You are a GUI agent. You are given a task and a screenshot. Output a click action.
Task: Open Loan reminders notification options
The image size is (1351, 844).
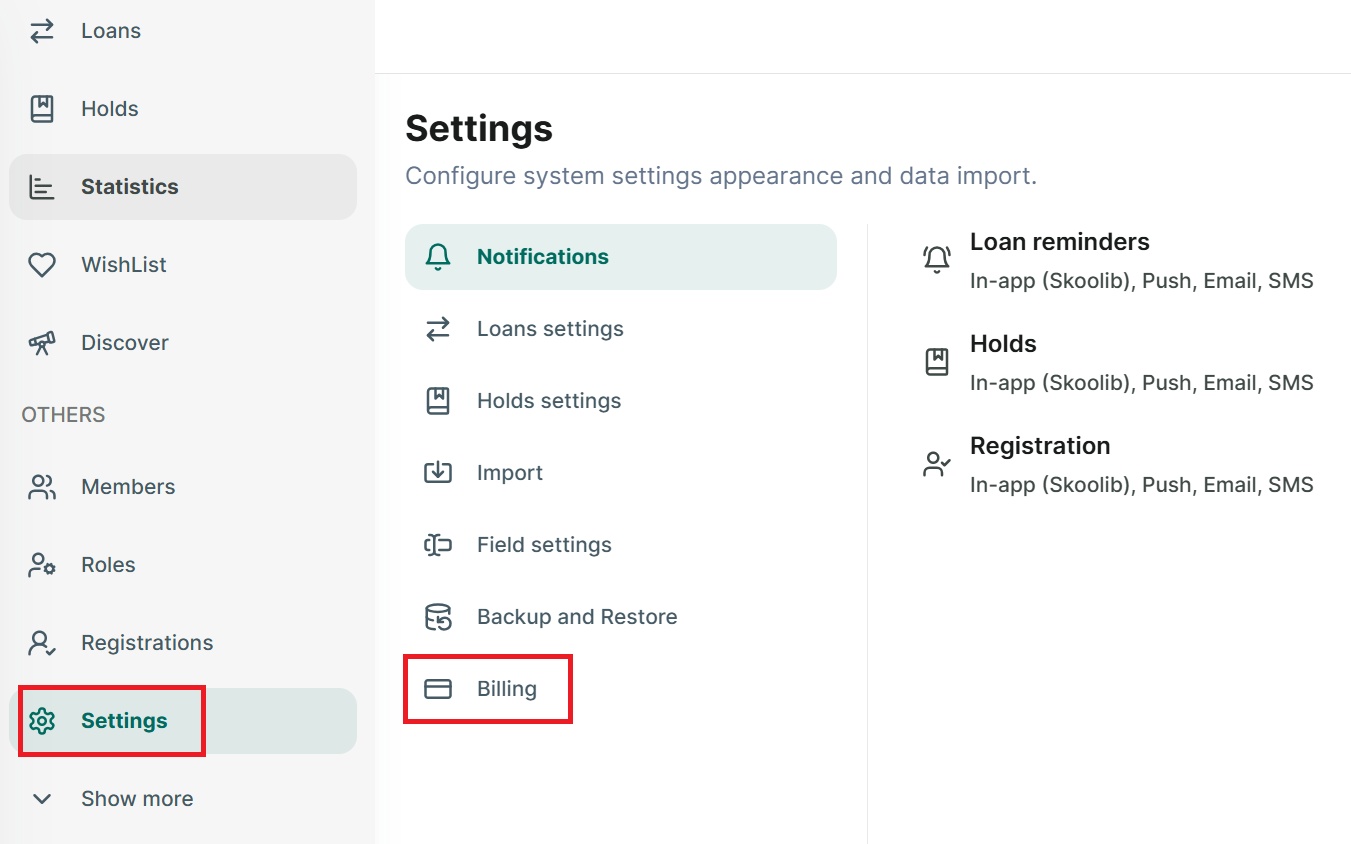click(x=1118, y=261)
